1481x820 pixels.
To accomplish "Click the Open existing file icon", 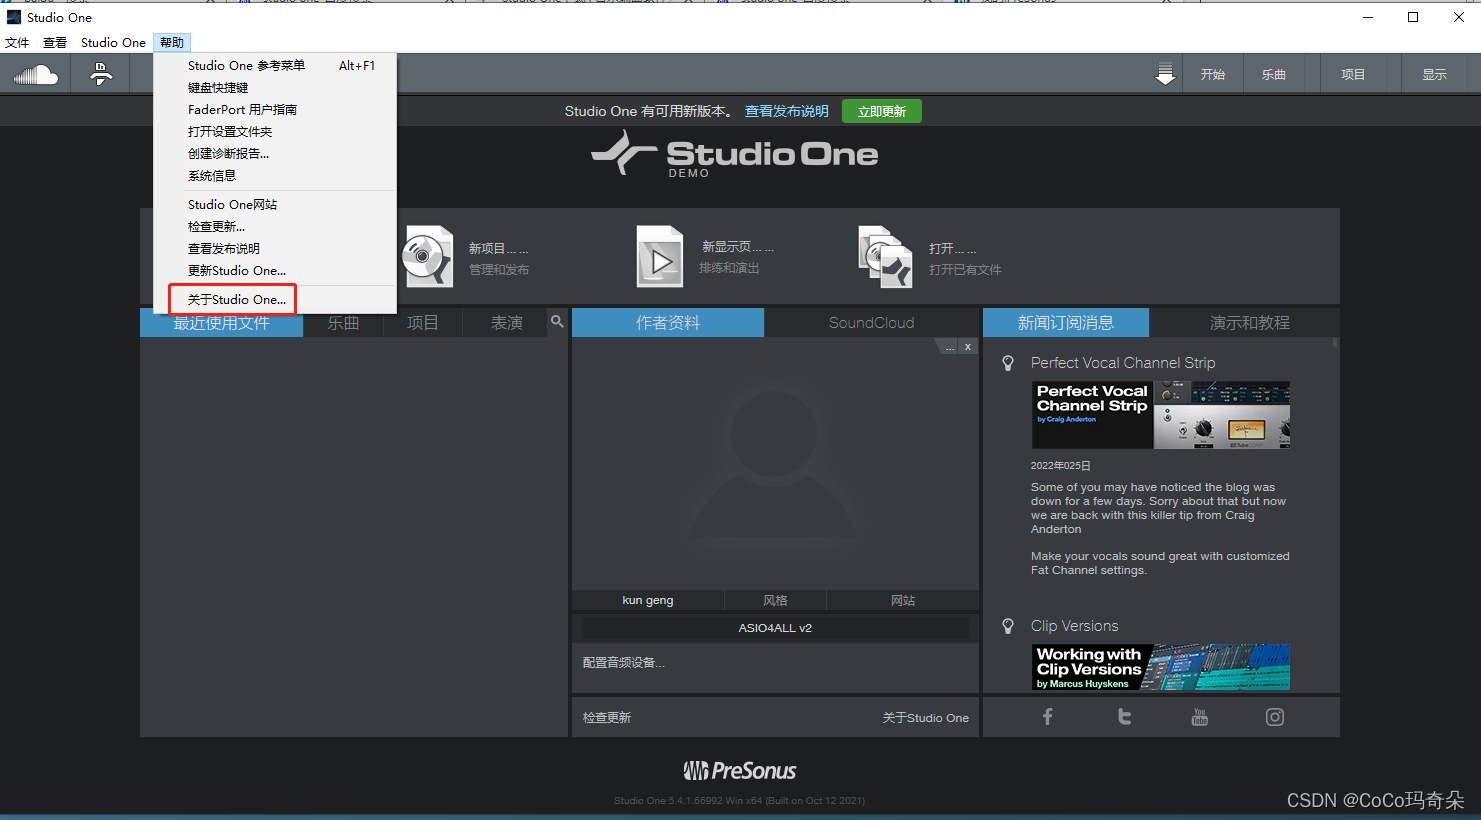I will tap(885, 257).
